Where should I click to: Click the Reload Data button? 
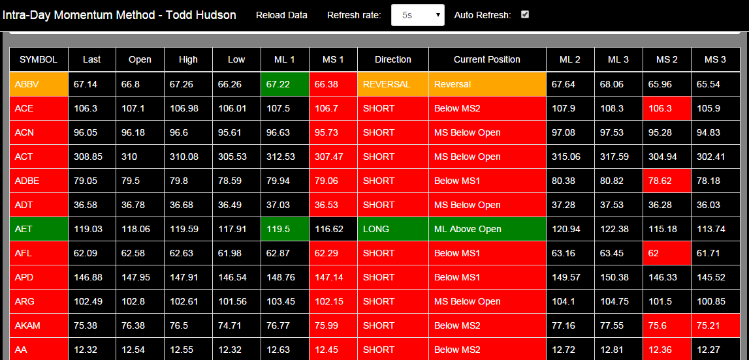click(281, 15)
